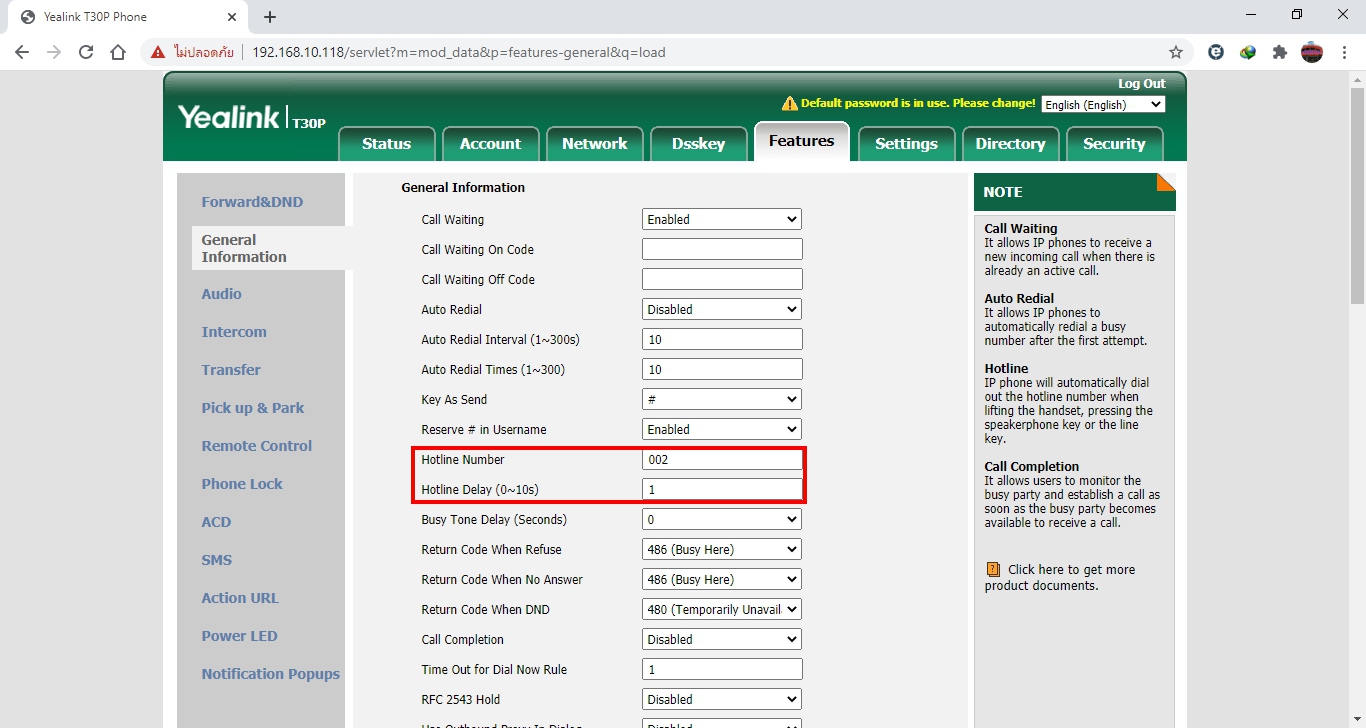Change language using the English dropdown
Image resolution: width=1366 pixels, height=728 pixels.
(x=1103, y=105)
